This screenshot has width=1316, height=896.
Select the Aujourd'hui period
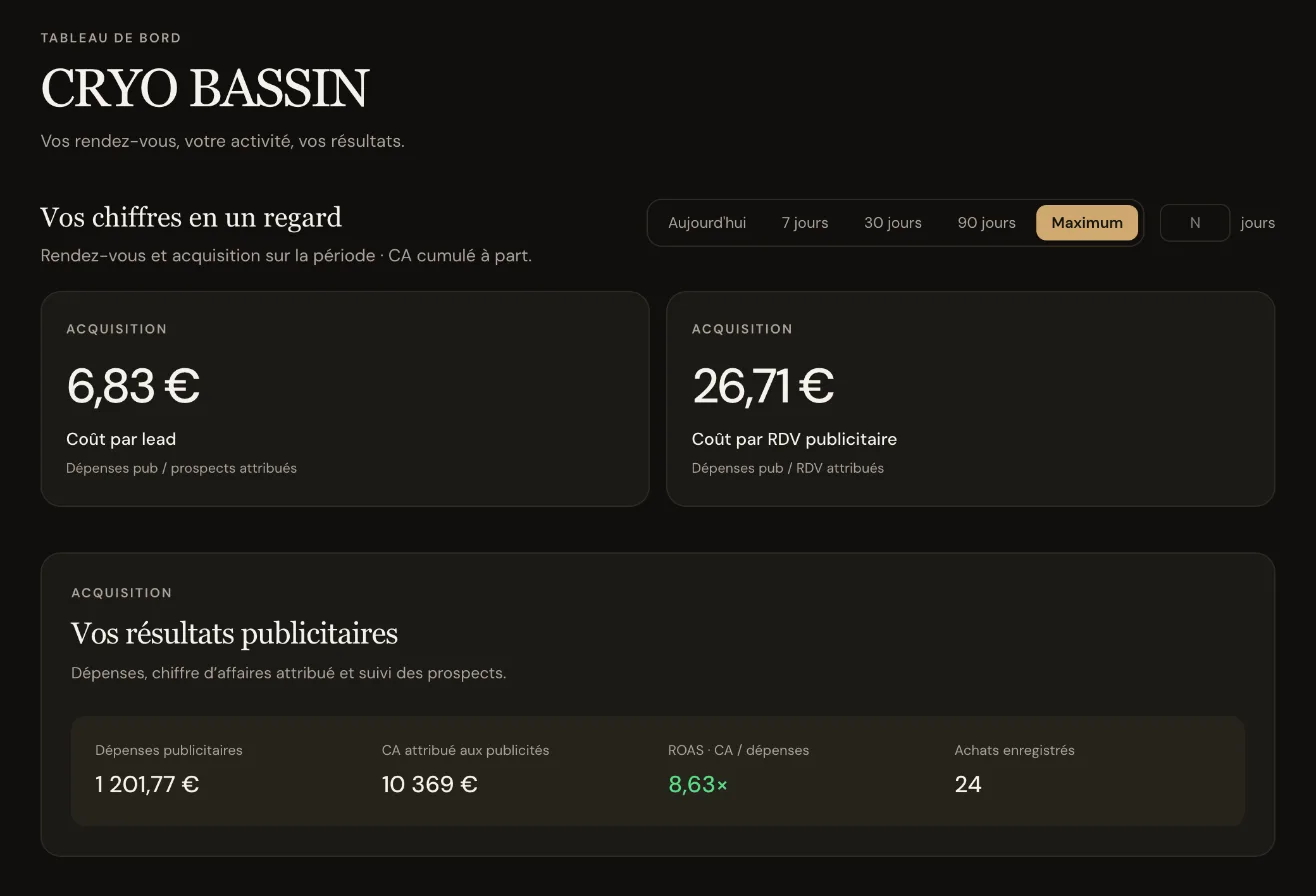point(707,223)
